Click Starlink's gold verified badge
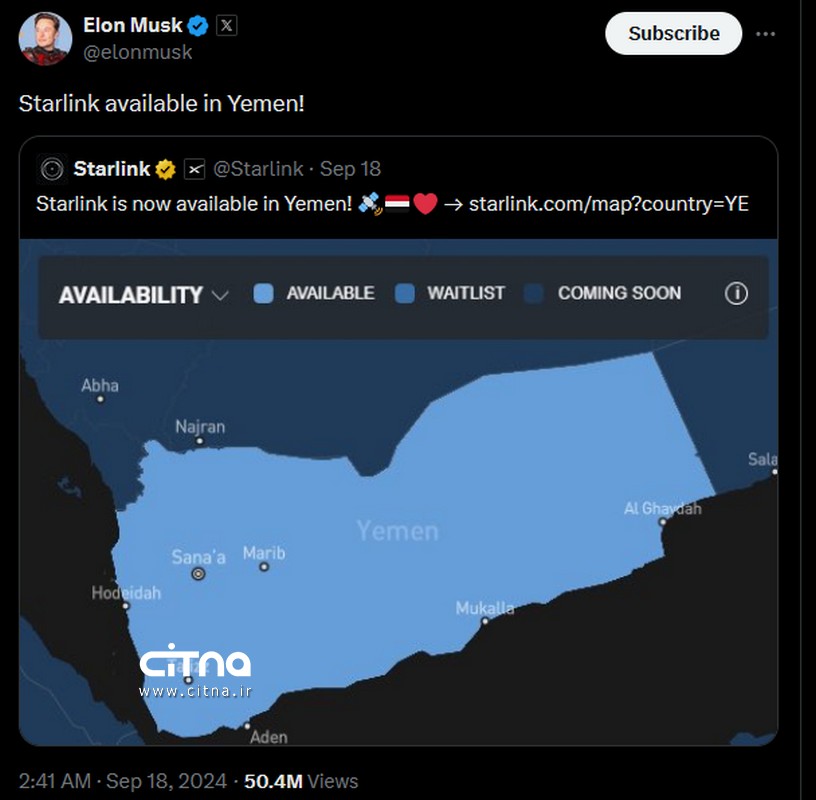This screenshot has width=816, height=800. [165, 169]
